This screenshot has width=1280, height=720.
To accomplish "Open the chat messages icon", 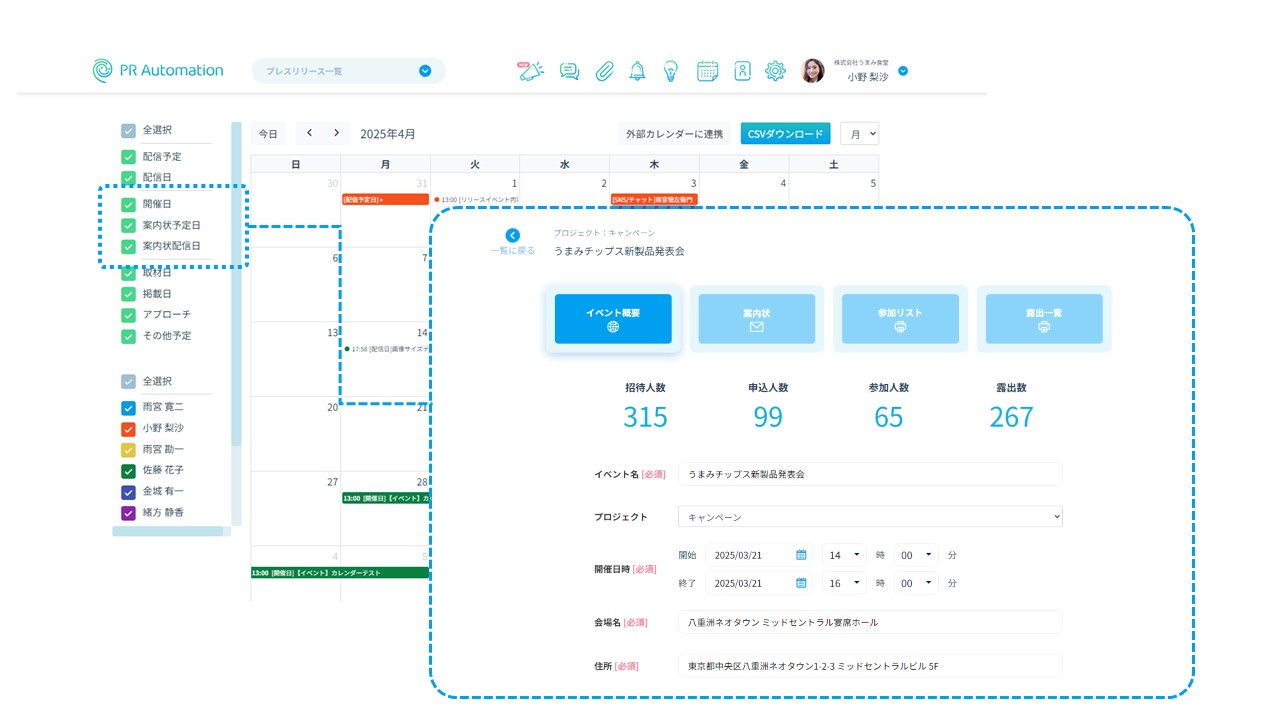I will pyautogui.click(x=569, y=71).
